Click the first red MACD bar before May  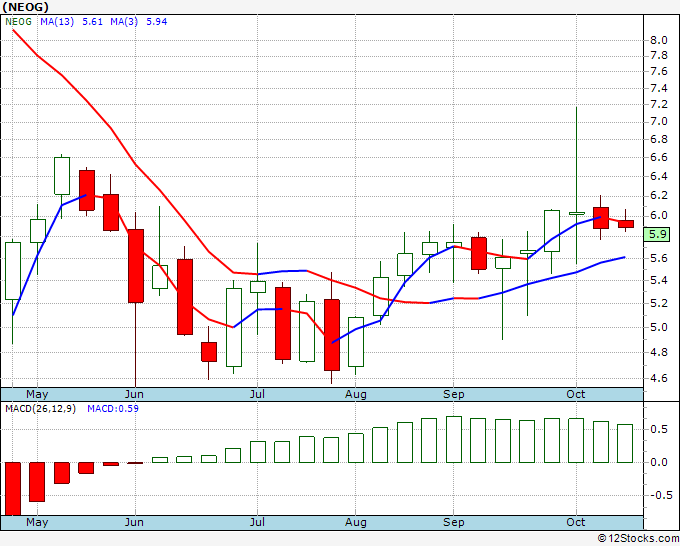click(13, 489)
